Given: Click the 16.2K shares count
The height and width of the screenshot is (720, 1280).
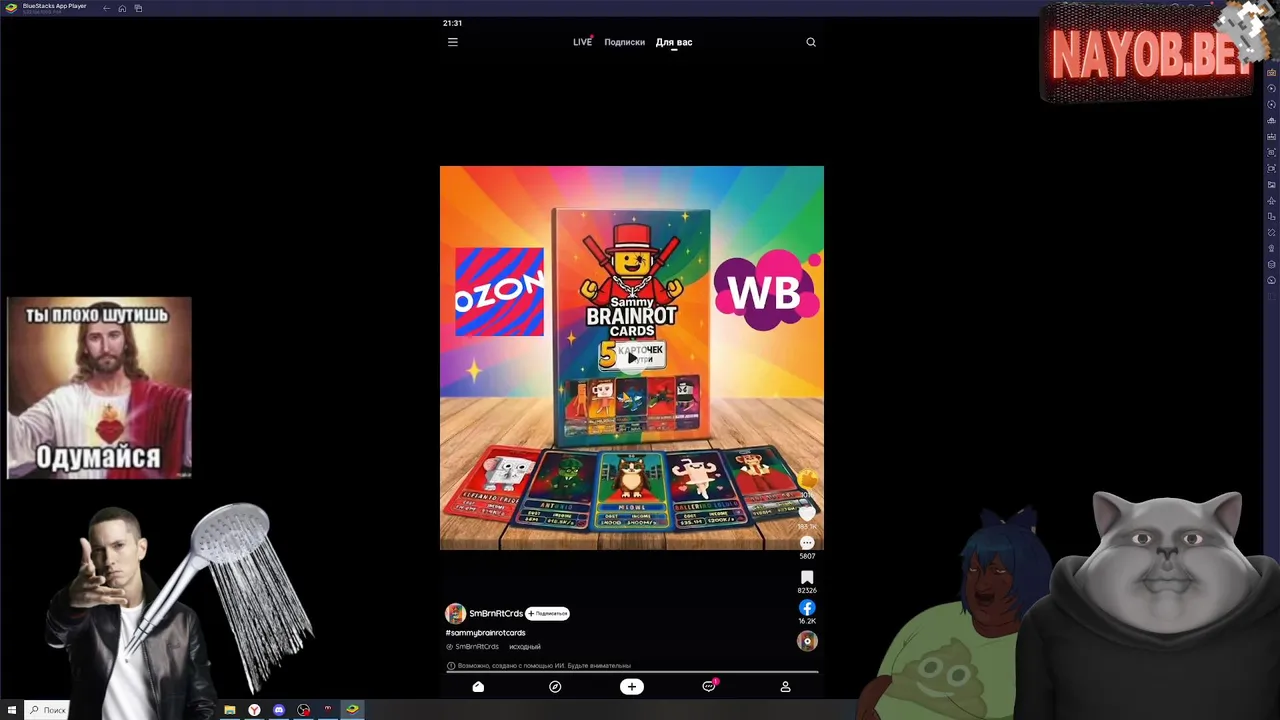Looking at the screenshot, I should click(x=807, y=621).
